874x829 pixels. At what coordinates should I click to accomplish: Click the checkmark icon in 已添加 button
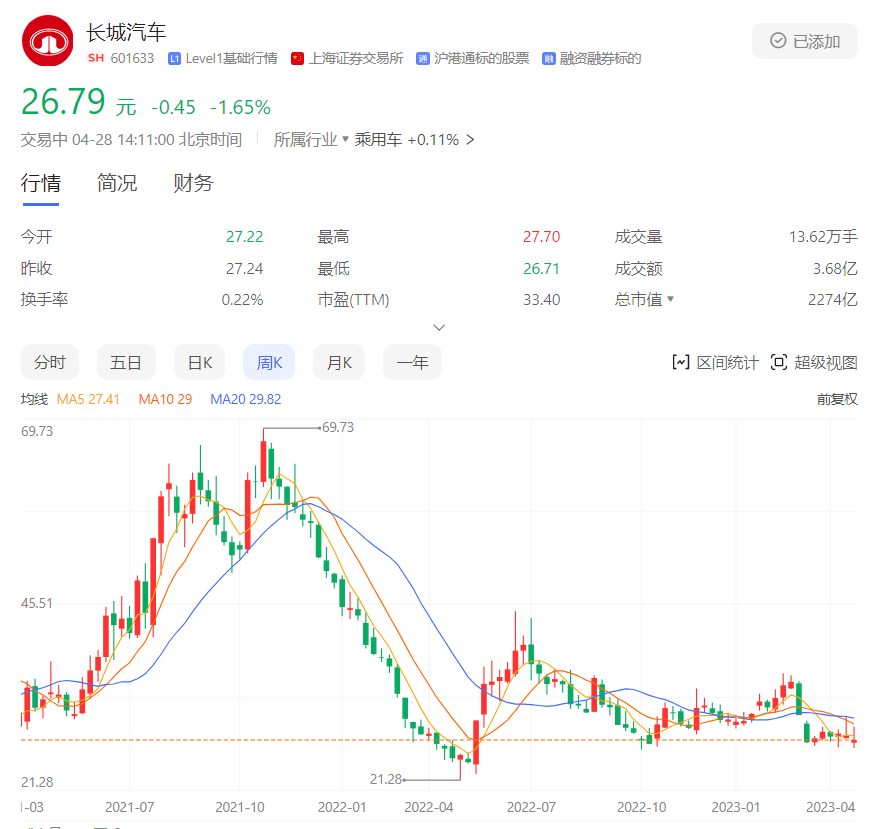[x=778, y=41]
